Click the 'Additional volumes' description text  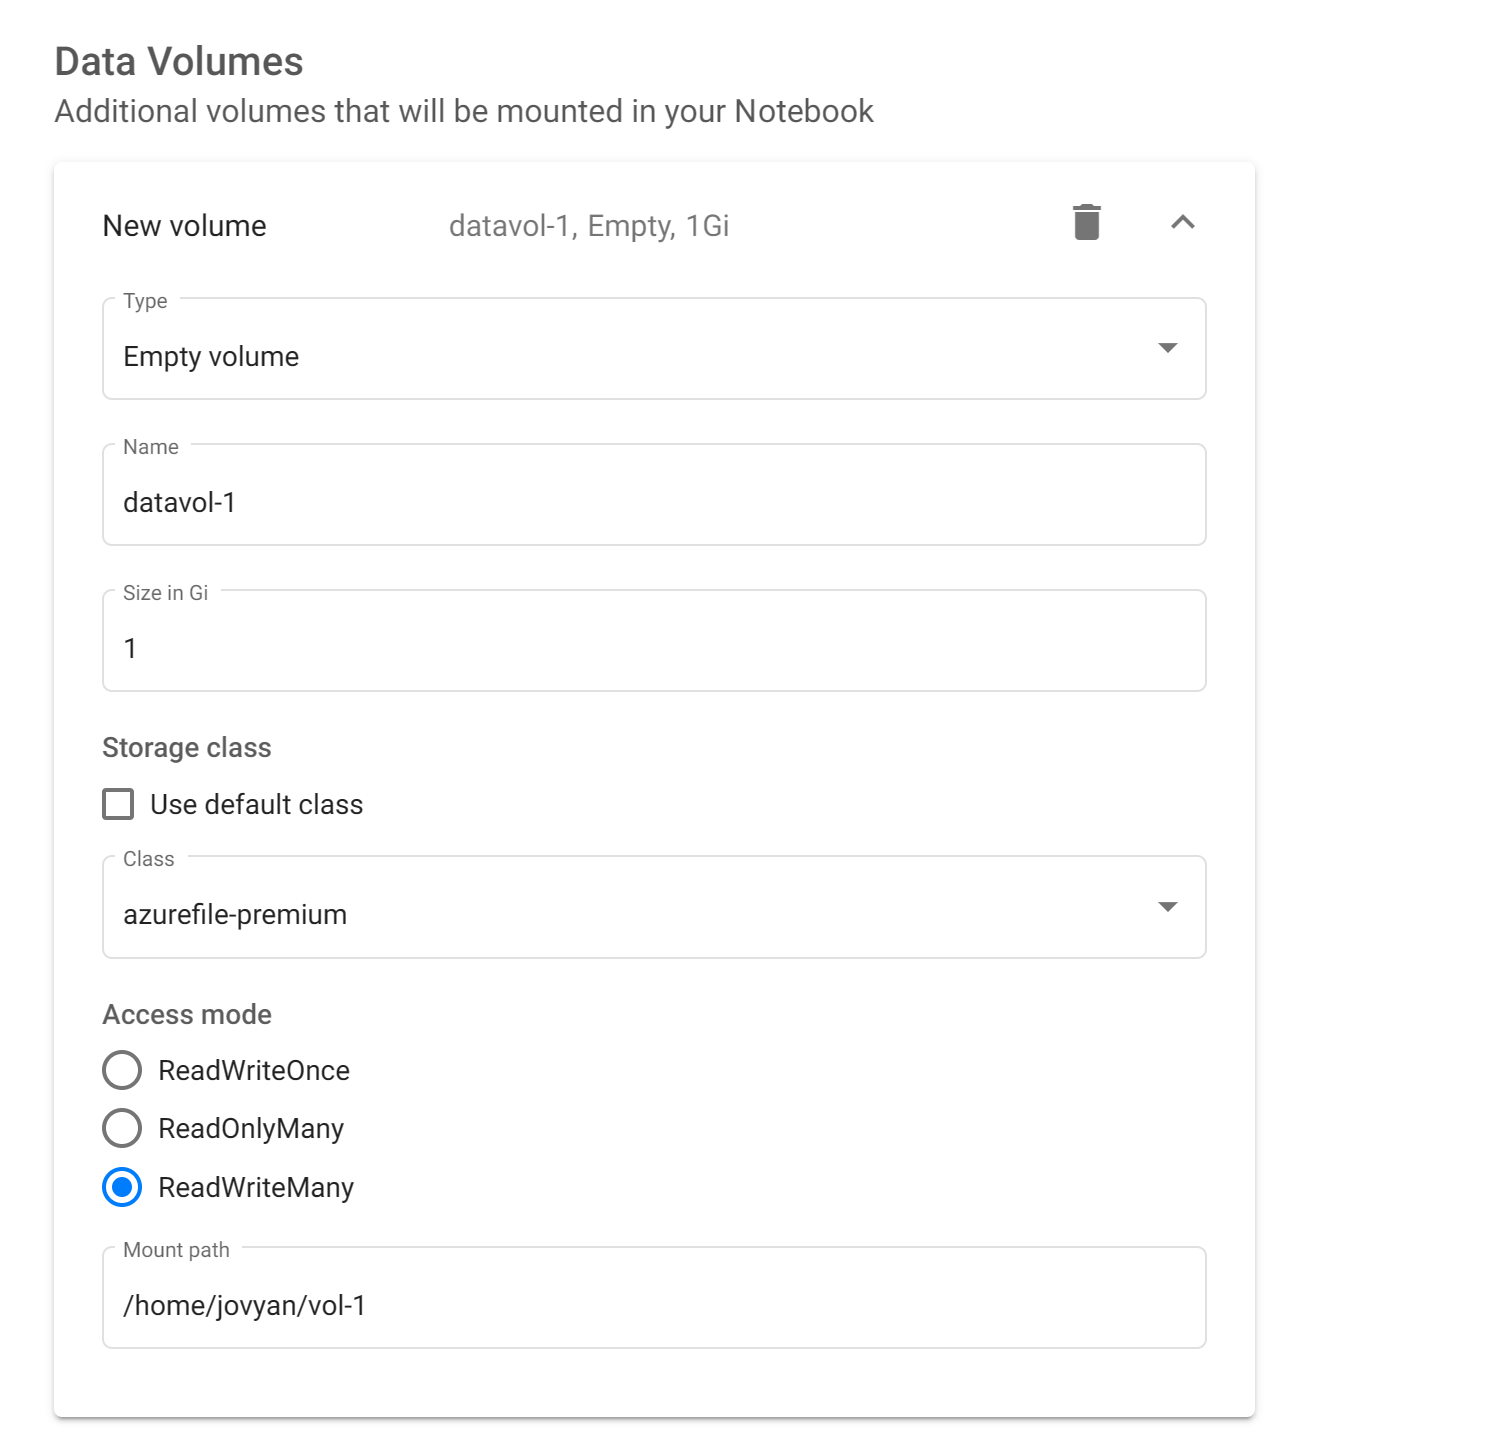point(464,111)
